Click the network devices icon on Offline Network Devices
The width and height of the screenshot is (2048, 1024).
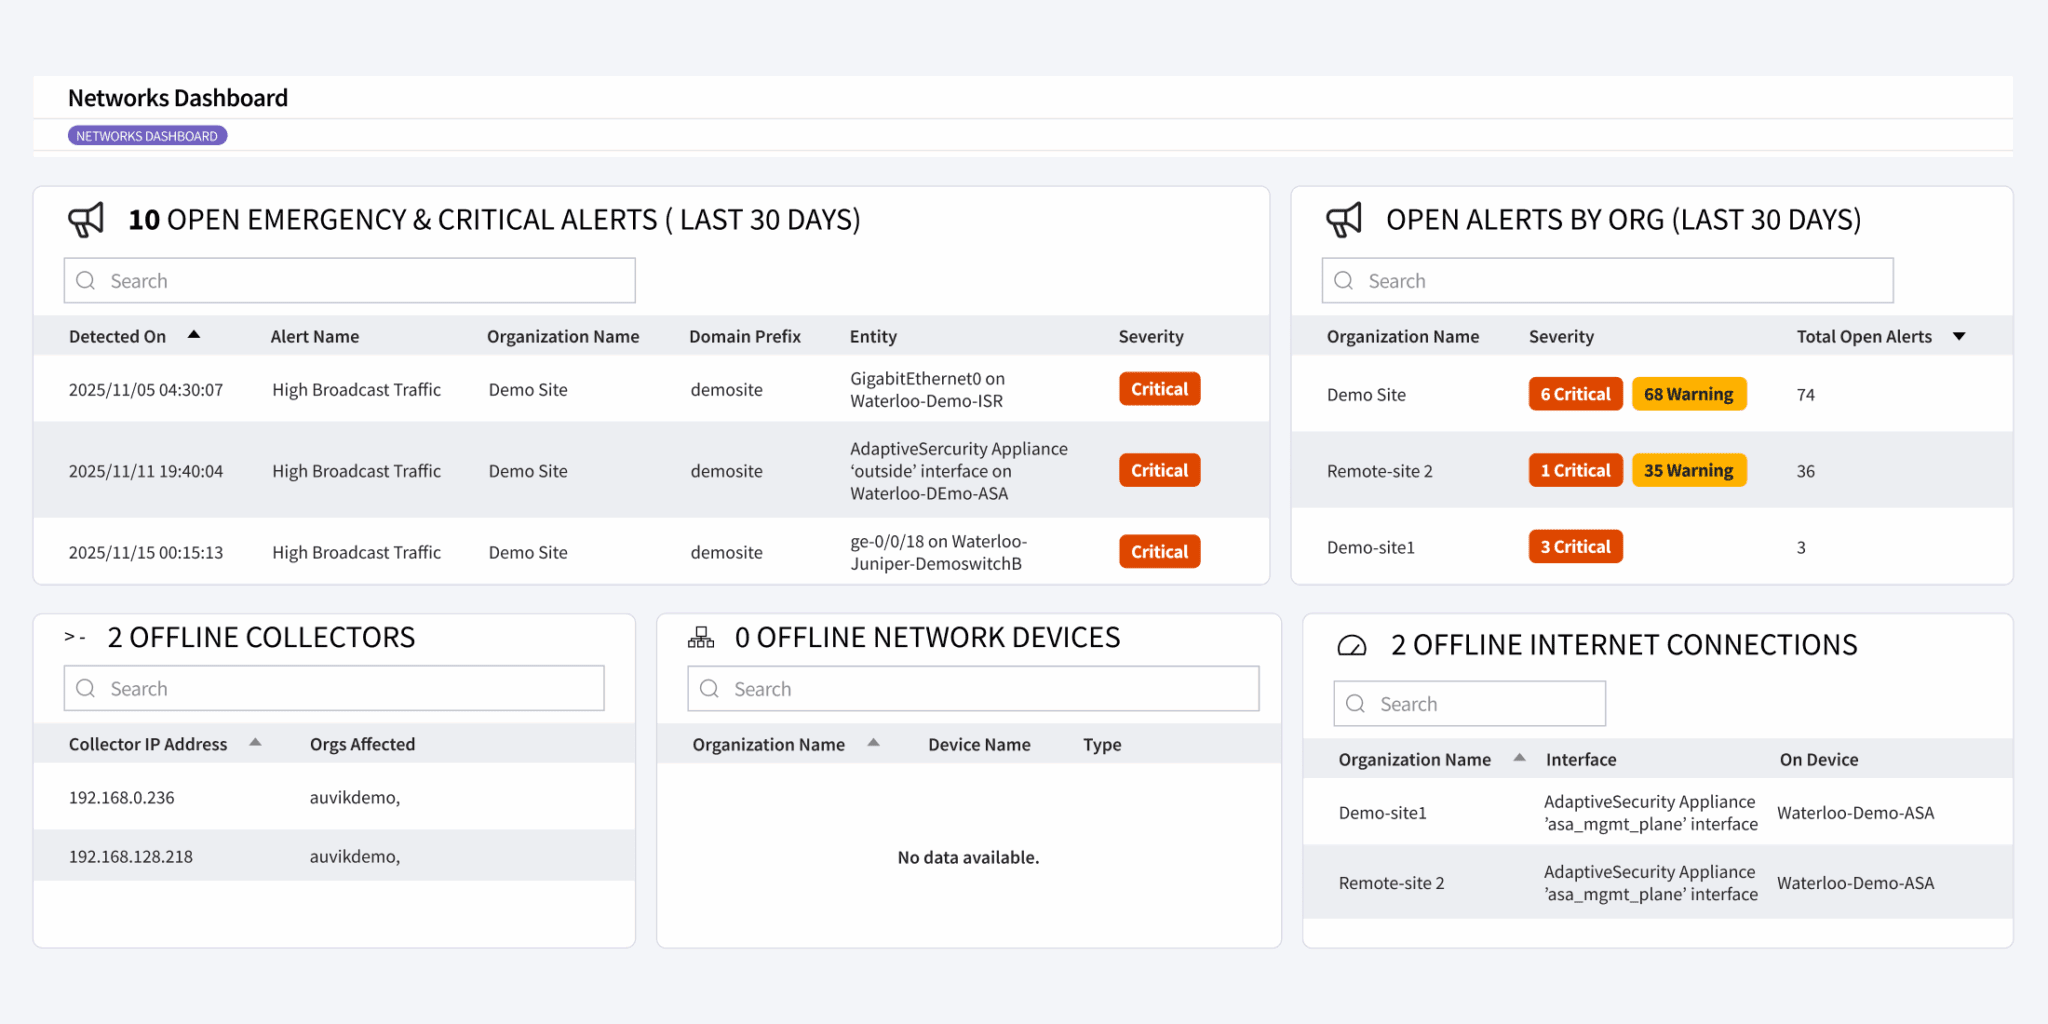[701, 636]
